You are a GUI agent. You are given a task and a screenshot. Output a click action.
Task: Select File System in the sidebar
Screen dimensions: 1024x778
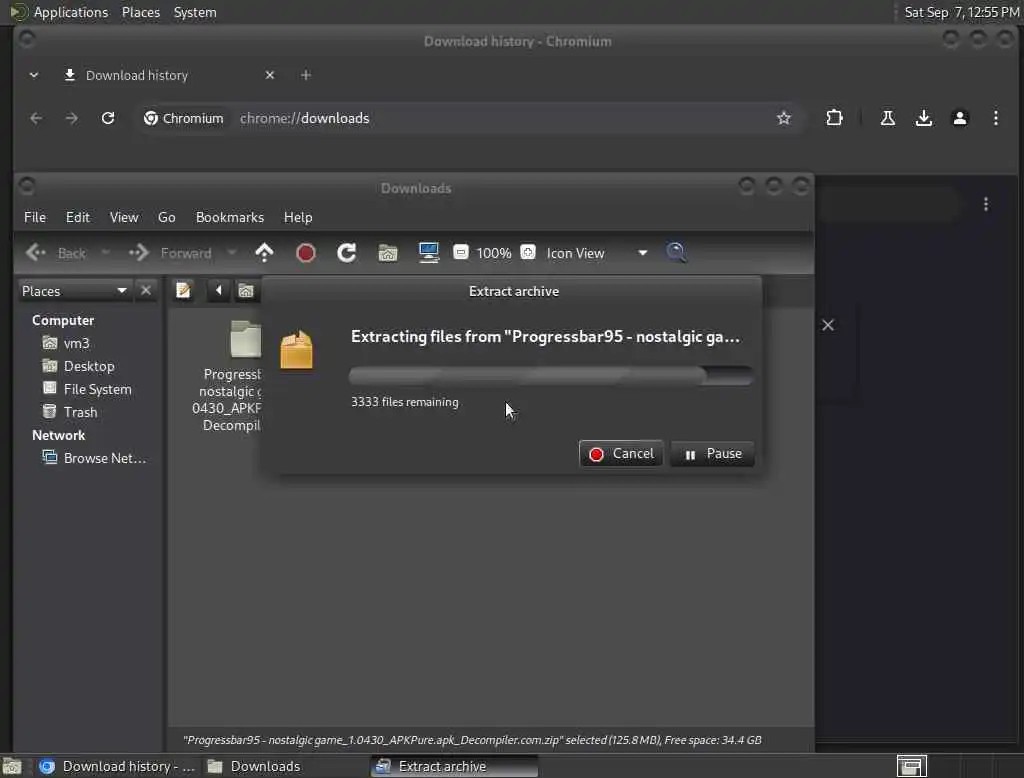(x=88, y=389)
